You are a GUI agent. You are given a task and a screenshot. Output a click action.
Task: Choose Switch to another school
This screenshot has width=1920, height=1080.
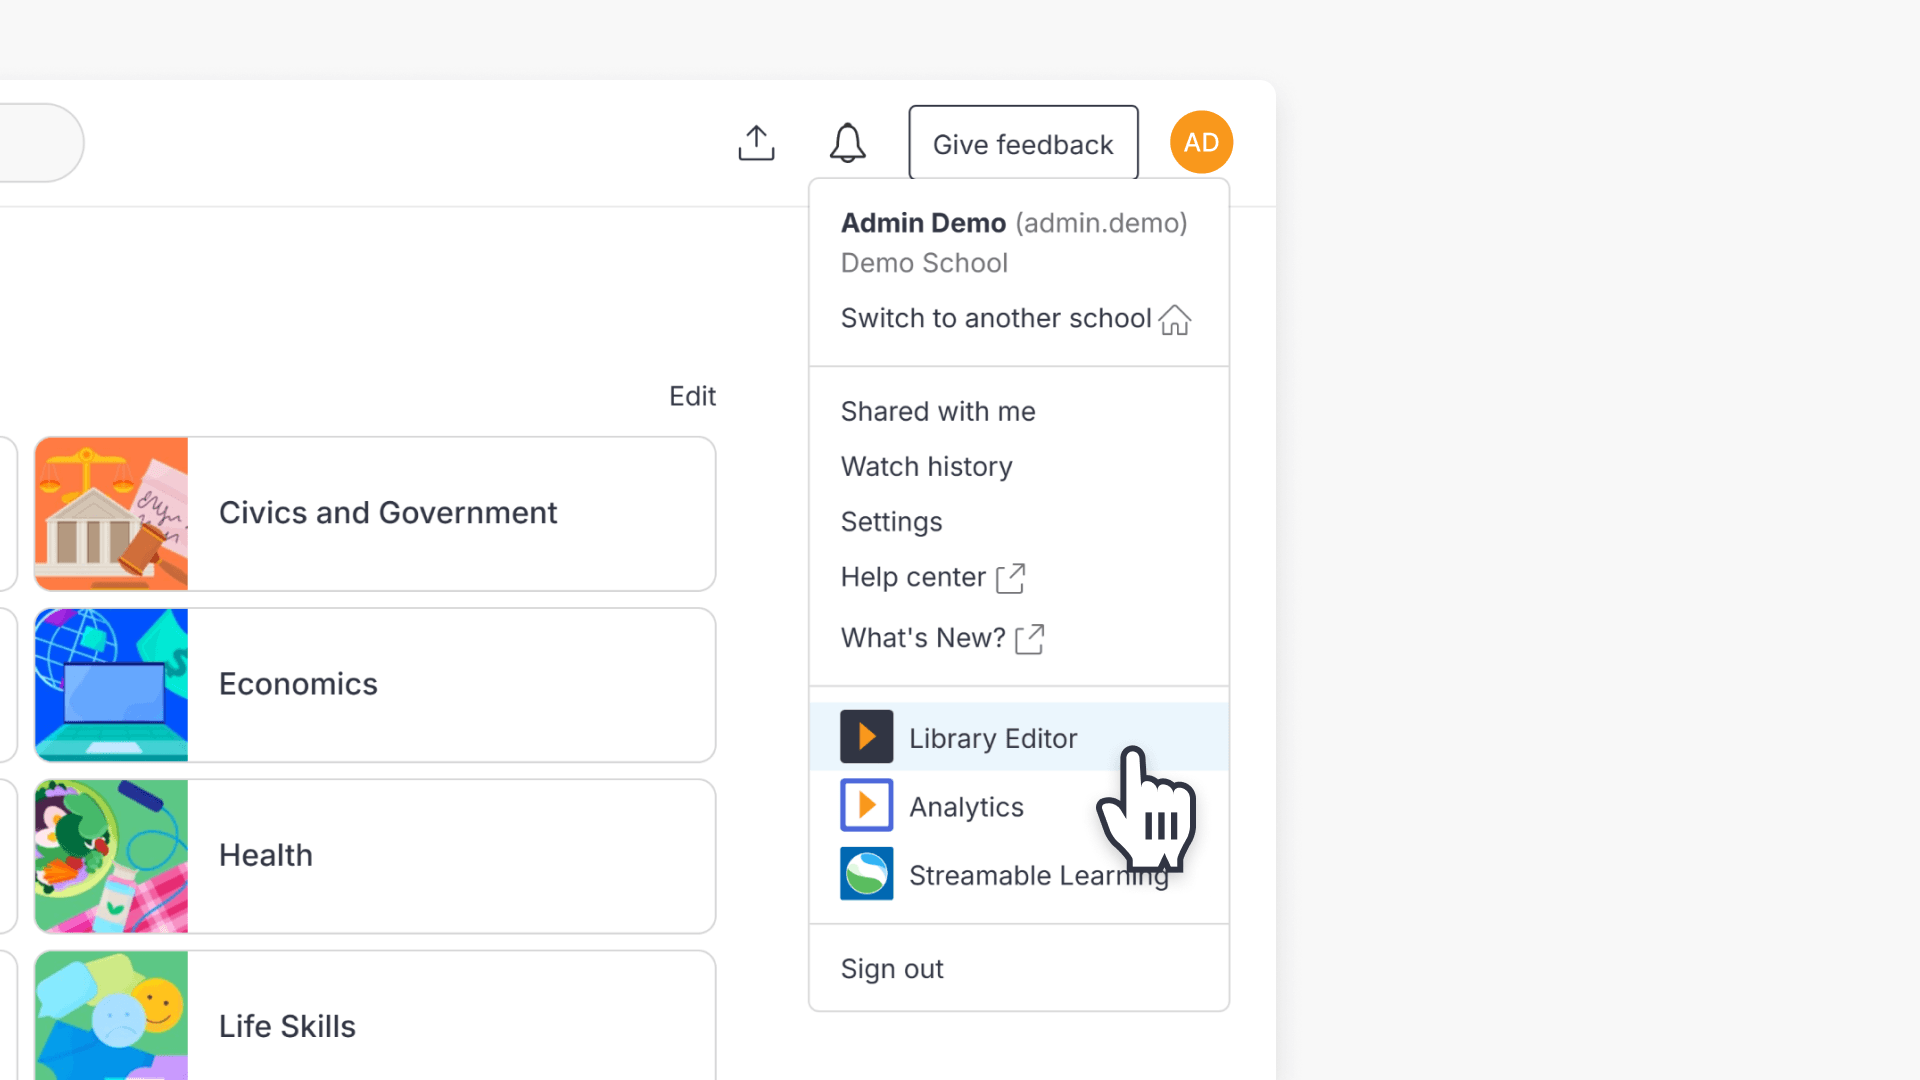[x=995, y=318]
